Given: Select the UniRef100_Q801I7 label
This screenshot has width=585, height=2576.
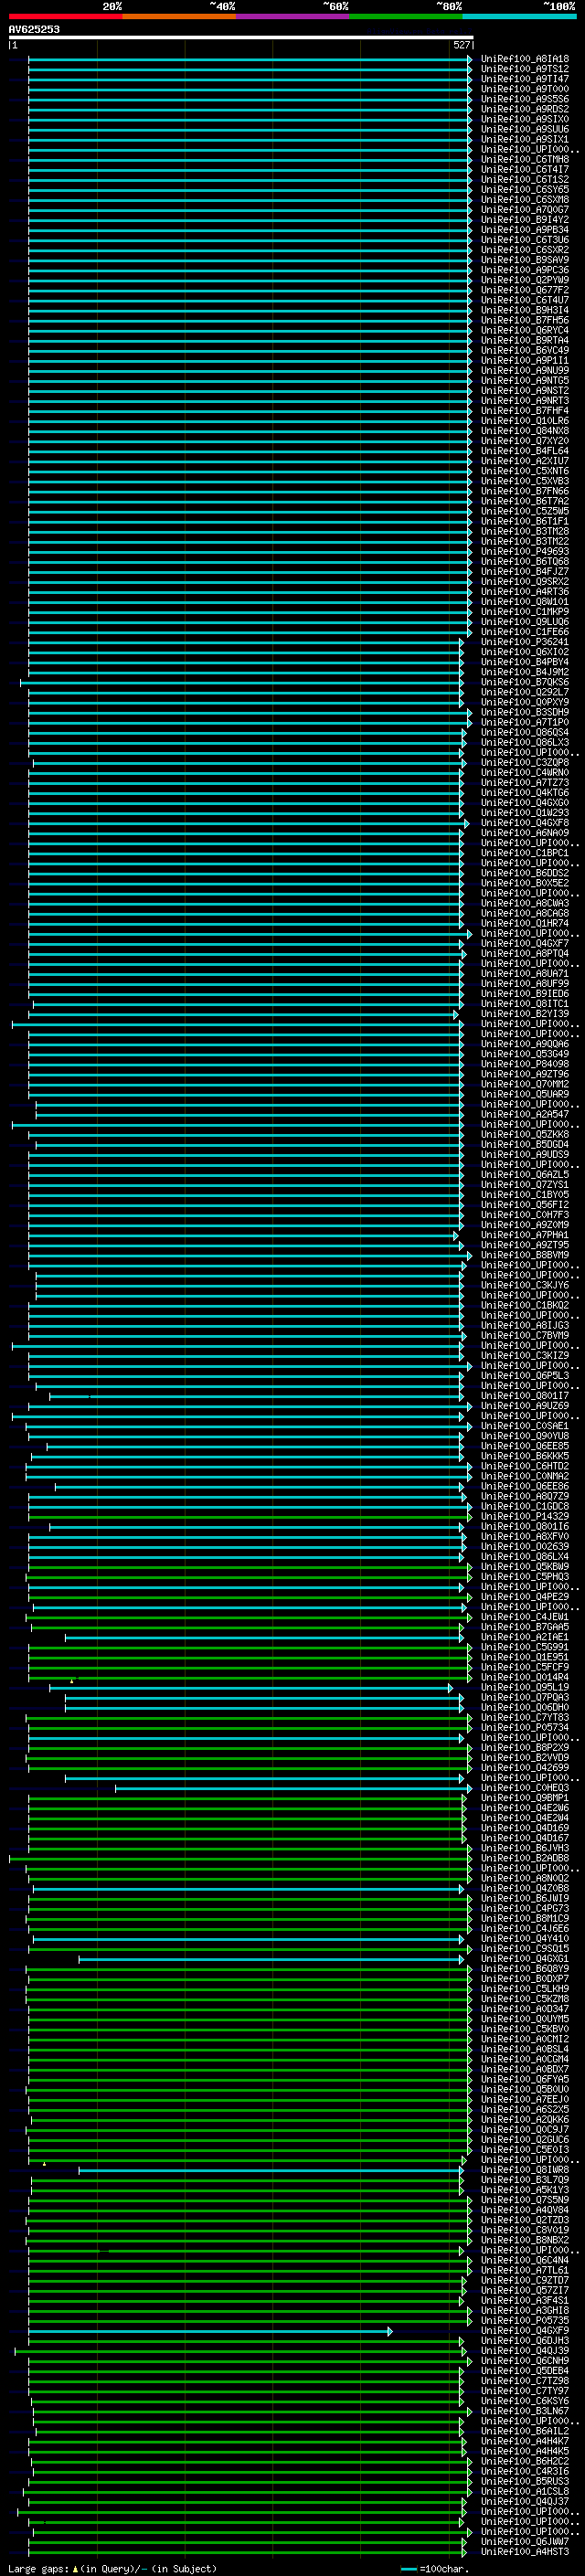Looking at the screenshot, I should tap(525, 1395).
